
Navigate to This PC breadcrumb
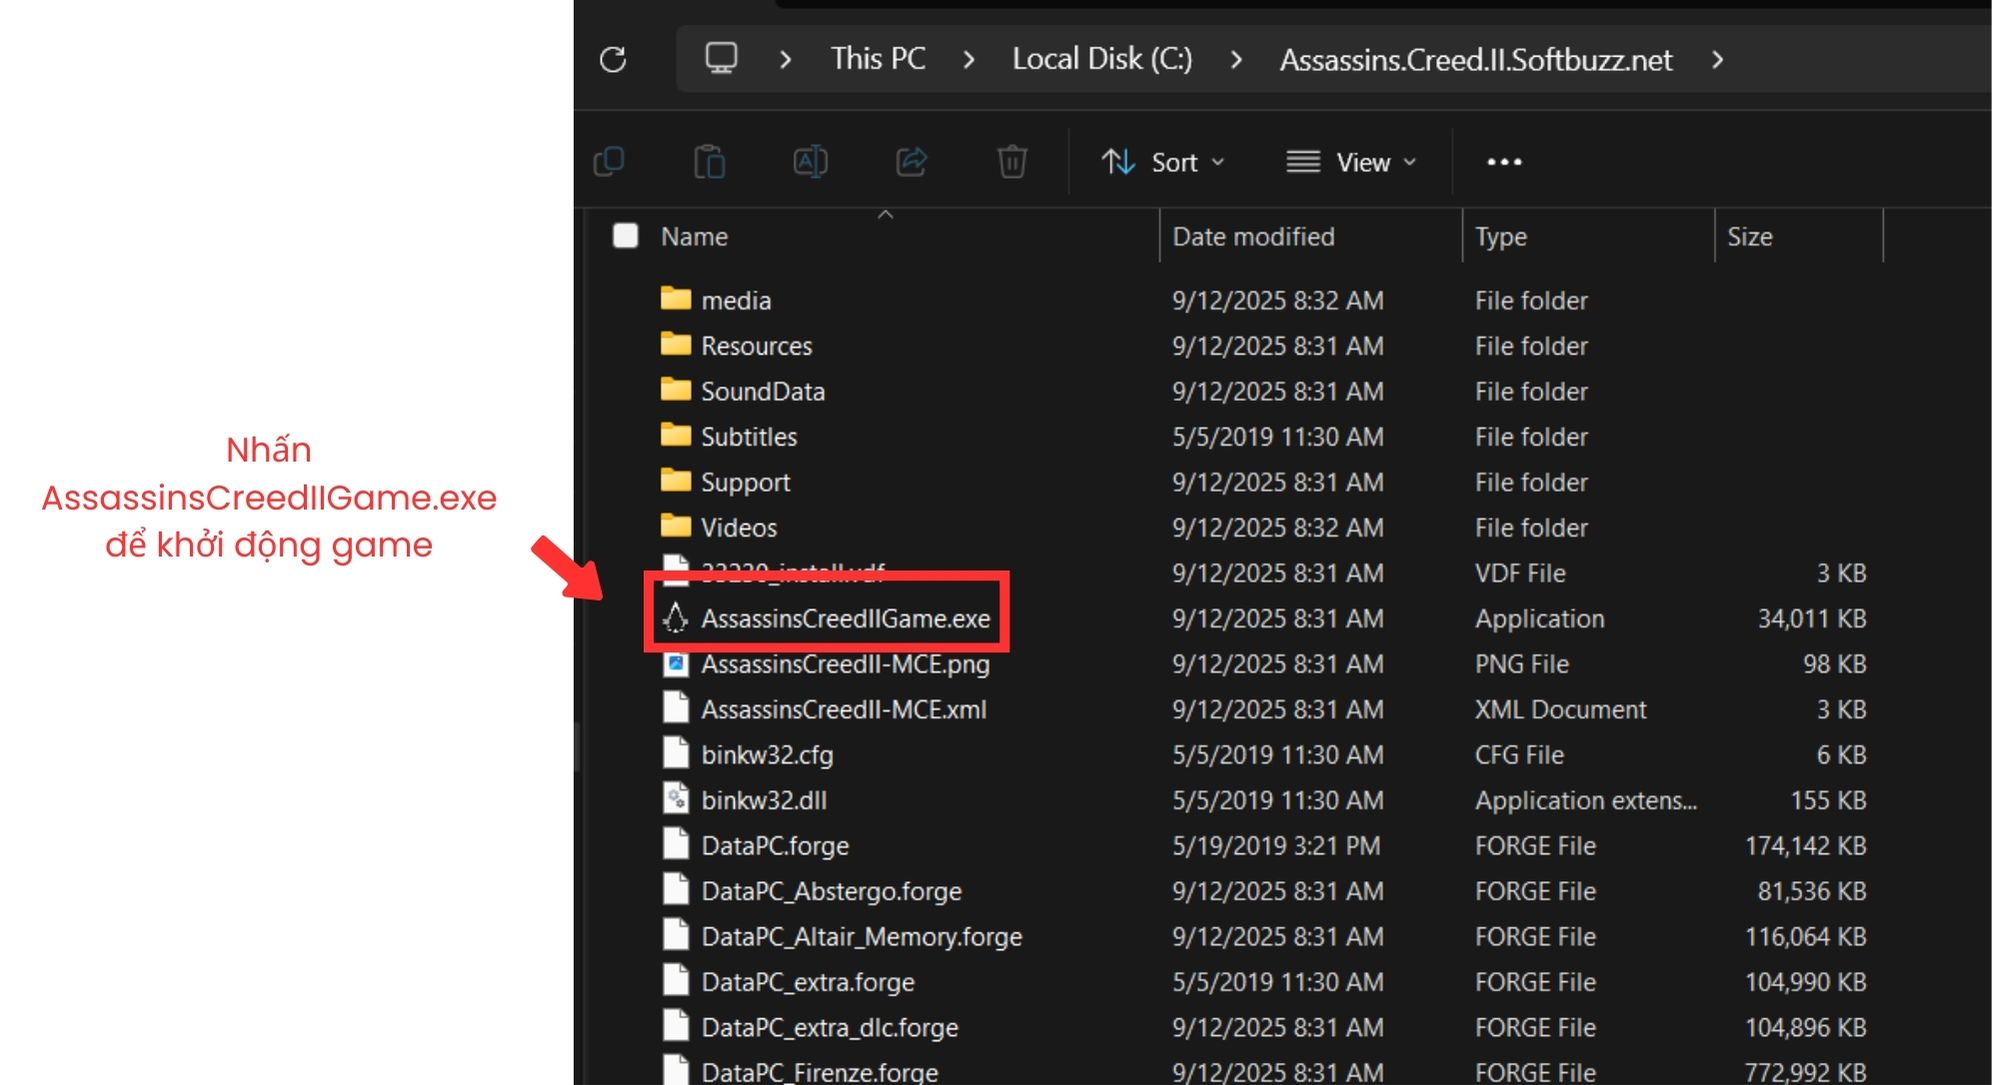coord(878,59)
